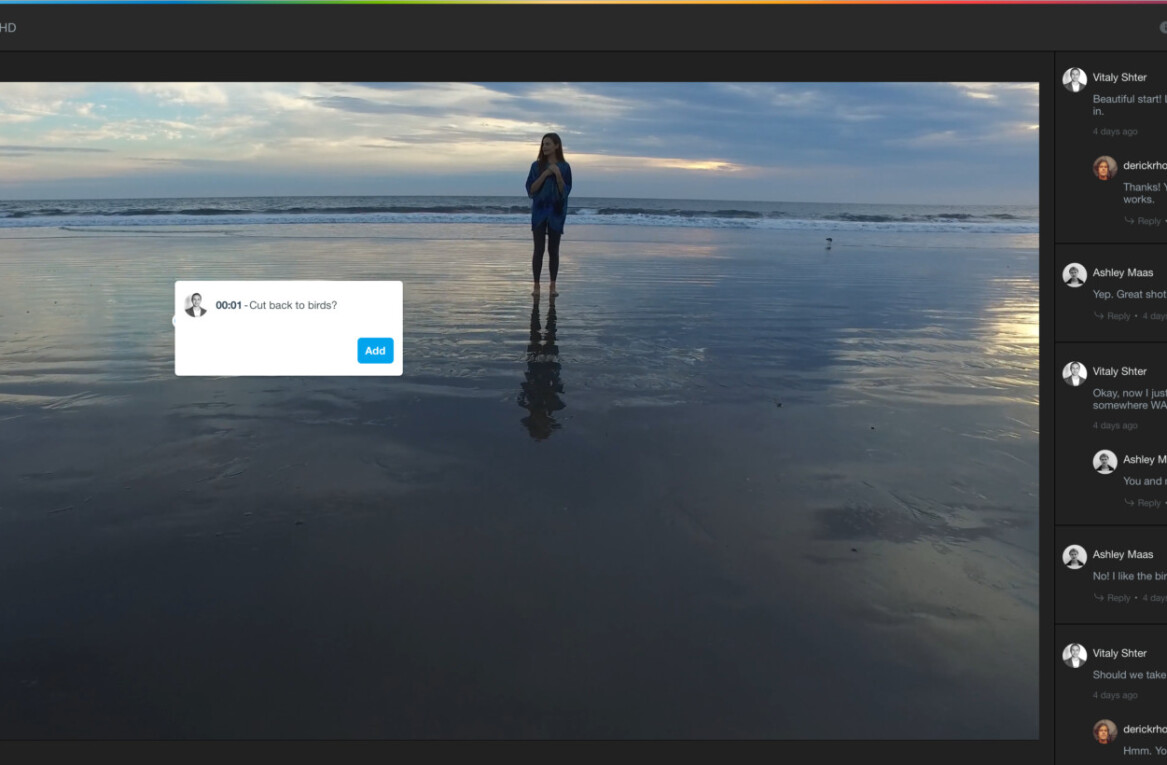Click Vitaly Shter's avatar on 'Should we take'
Viewport: 1167px width, 765px height.
pyautogui.click(x=1074, y=655)
